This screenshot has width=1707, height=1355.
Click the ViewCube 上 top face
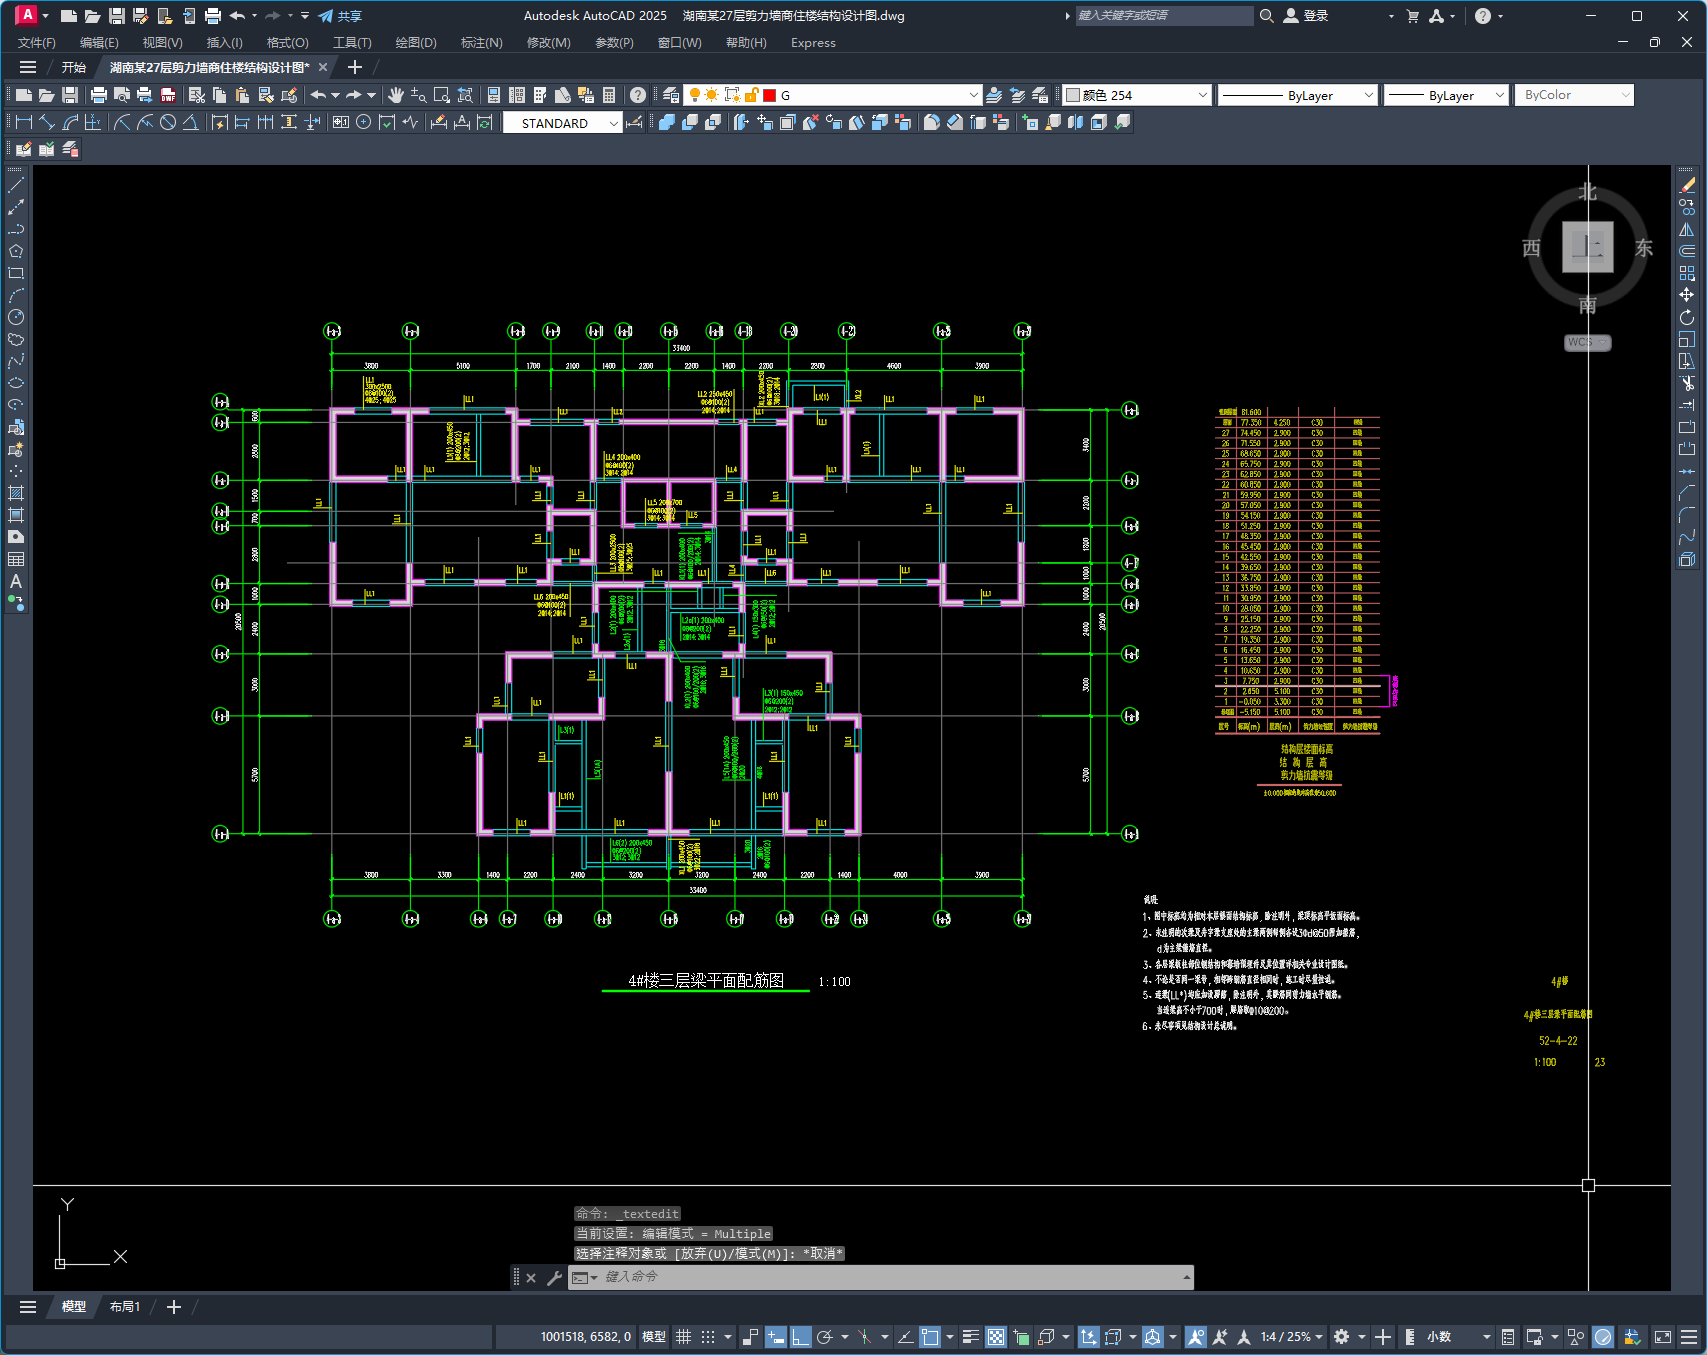click(1588, 247)
